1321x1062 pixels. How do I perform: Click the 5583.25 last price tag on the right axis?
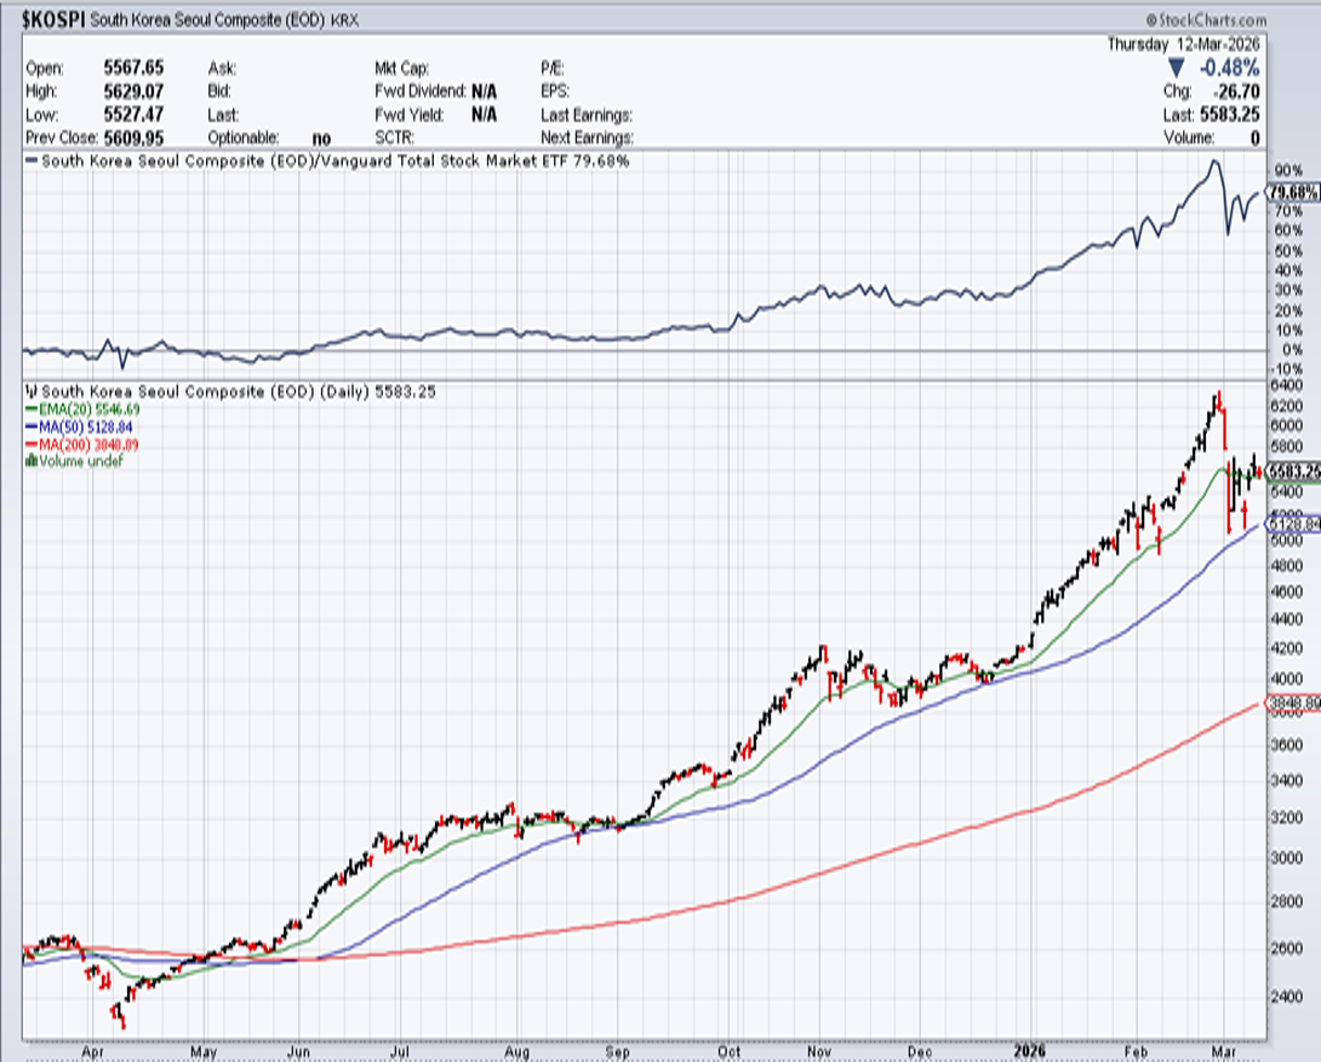(x=1293, y=472)
